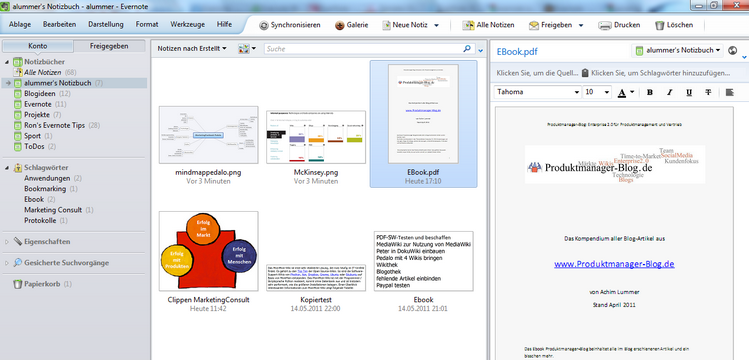
Task: Print note using Drucken icon
Action: (x=605, y=25)
